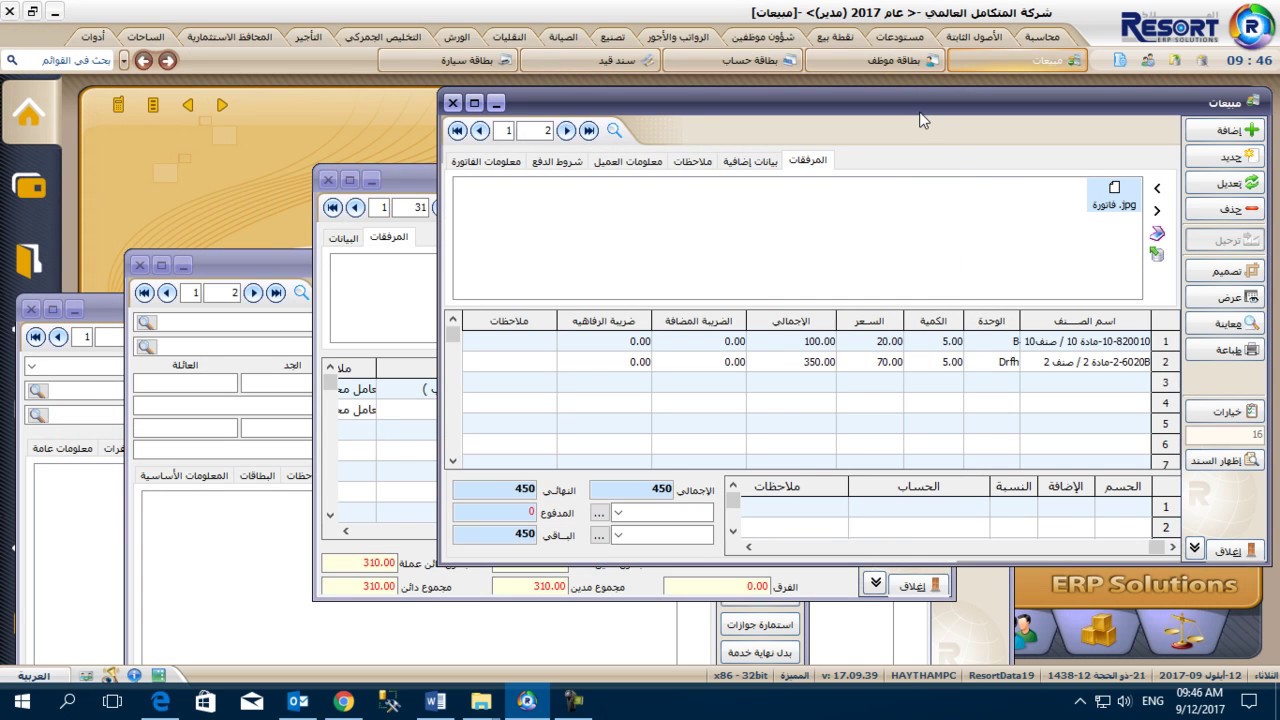1280x720 pixels.
Task: Open Word from the taskbar
Action: pos(435,701)
